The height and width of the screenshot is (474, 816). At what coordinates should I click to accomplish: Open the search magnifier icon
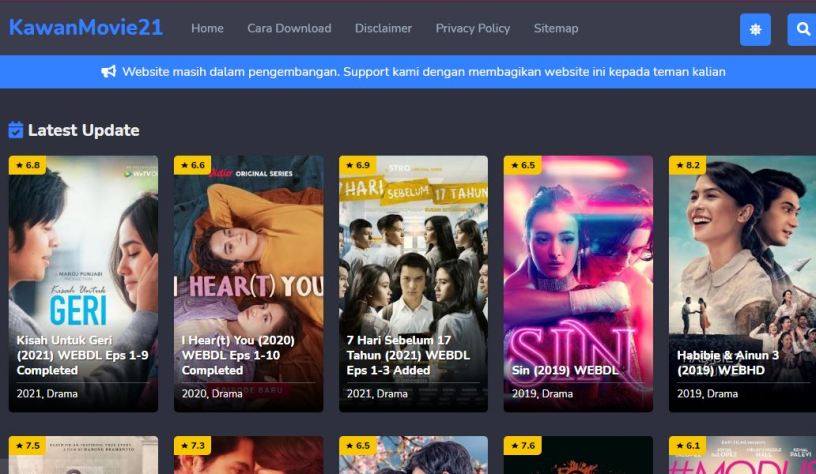click(802, 30)
